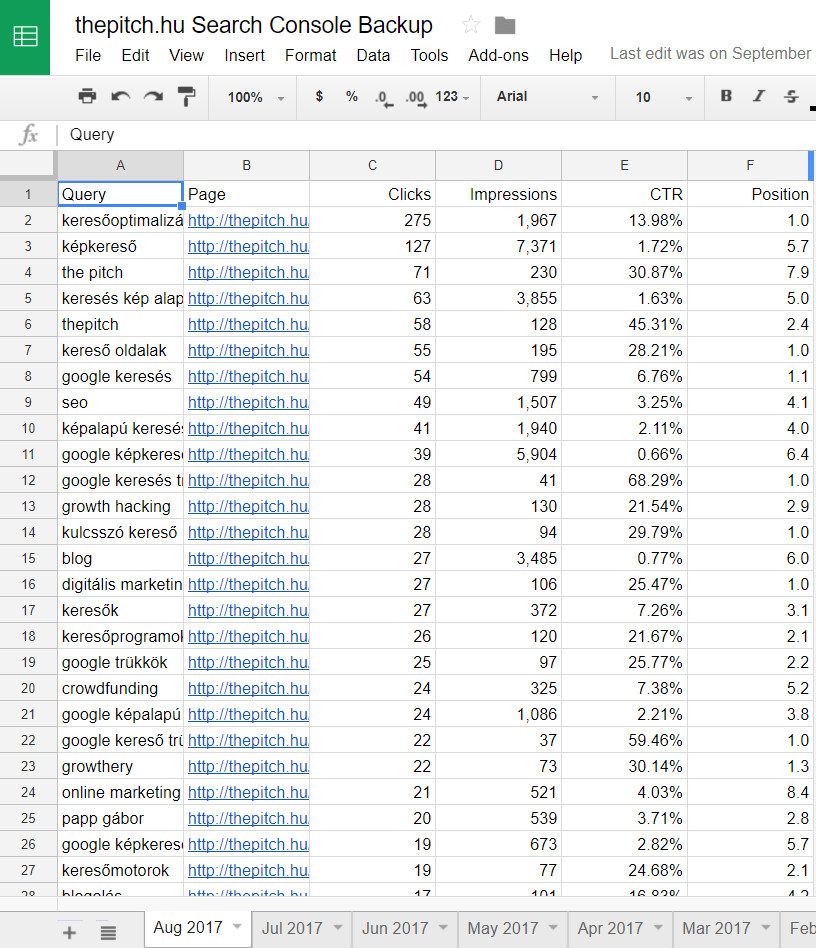The height and width of the screenshot is (948, 816).
Task: Select column A header
Action: pos(120,166)
